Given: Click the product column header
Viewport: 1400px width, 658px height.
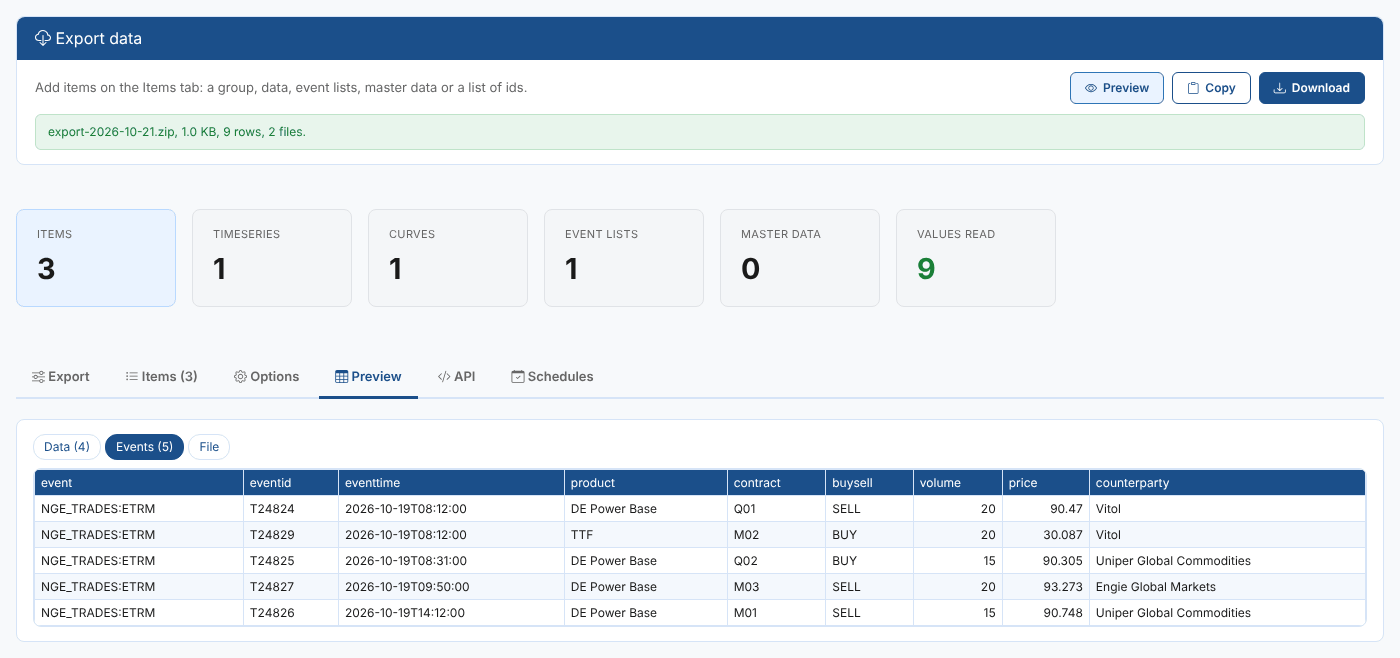Looking at the screenshot, I should pyautogui.click(x=646, y=483).
